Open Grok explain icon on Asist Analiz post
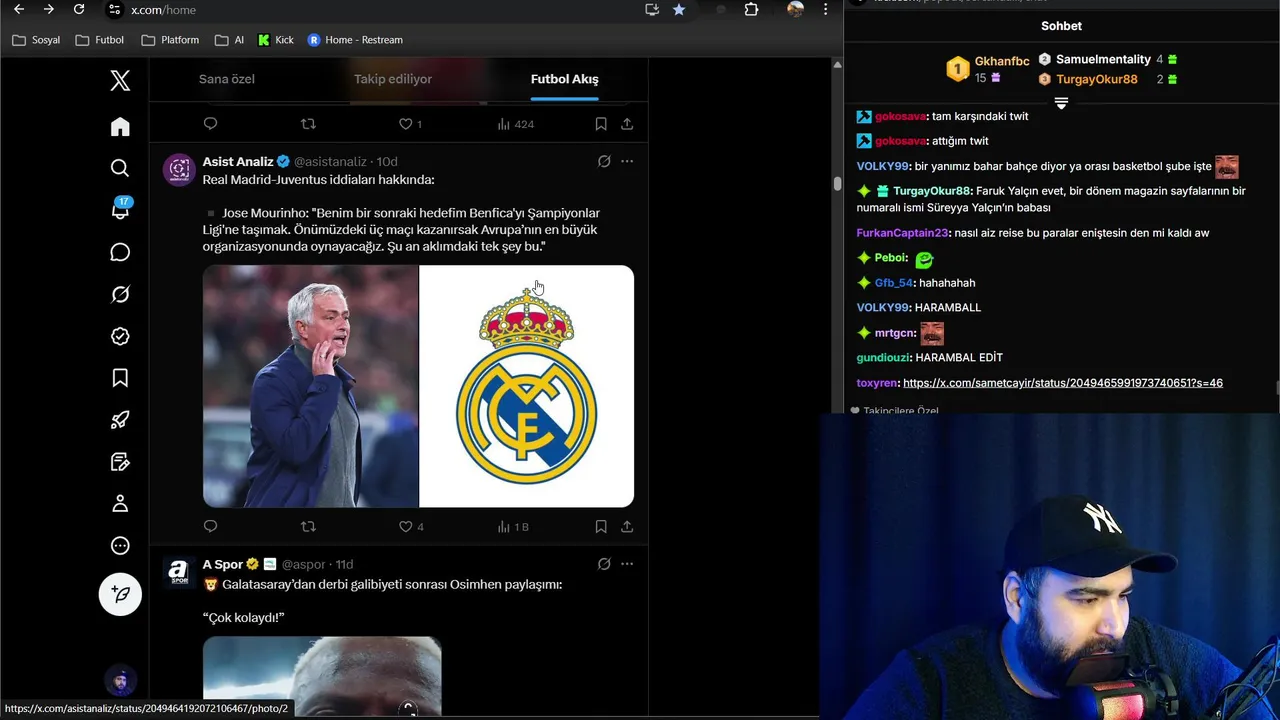1280x720 pixels. (604, 161)
